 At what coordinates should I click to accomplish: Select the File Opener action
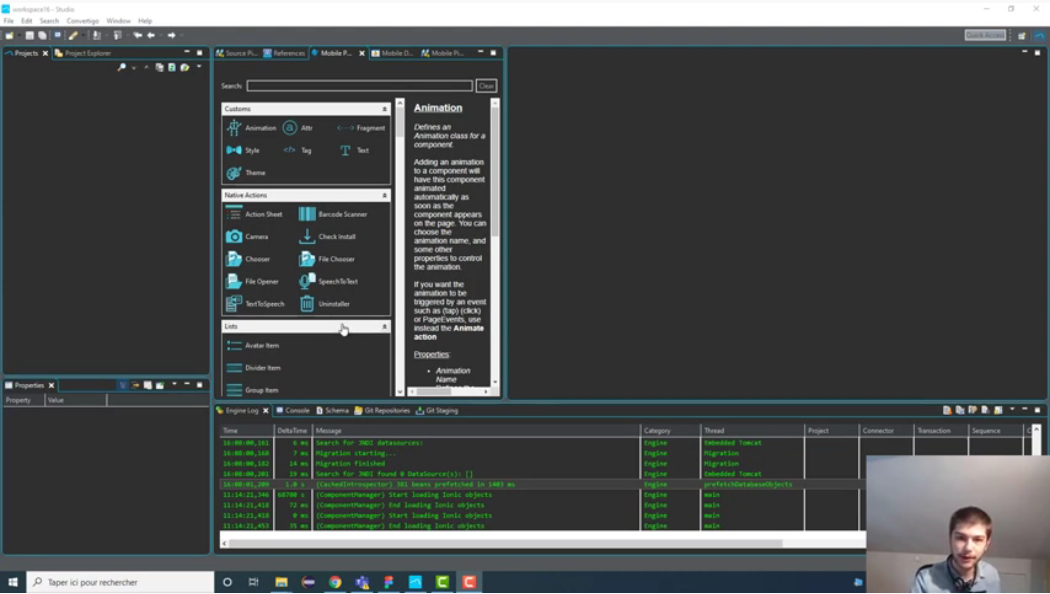coord(252,282)
